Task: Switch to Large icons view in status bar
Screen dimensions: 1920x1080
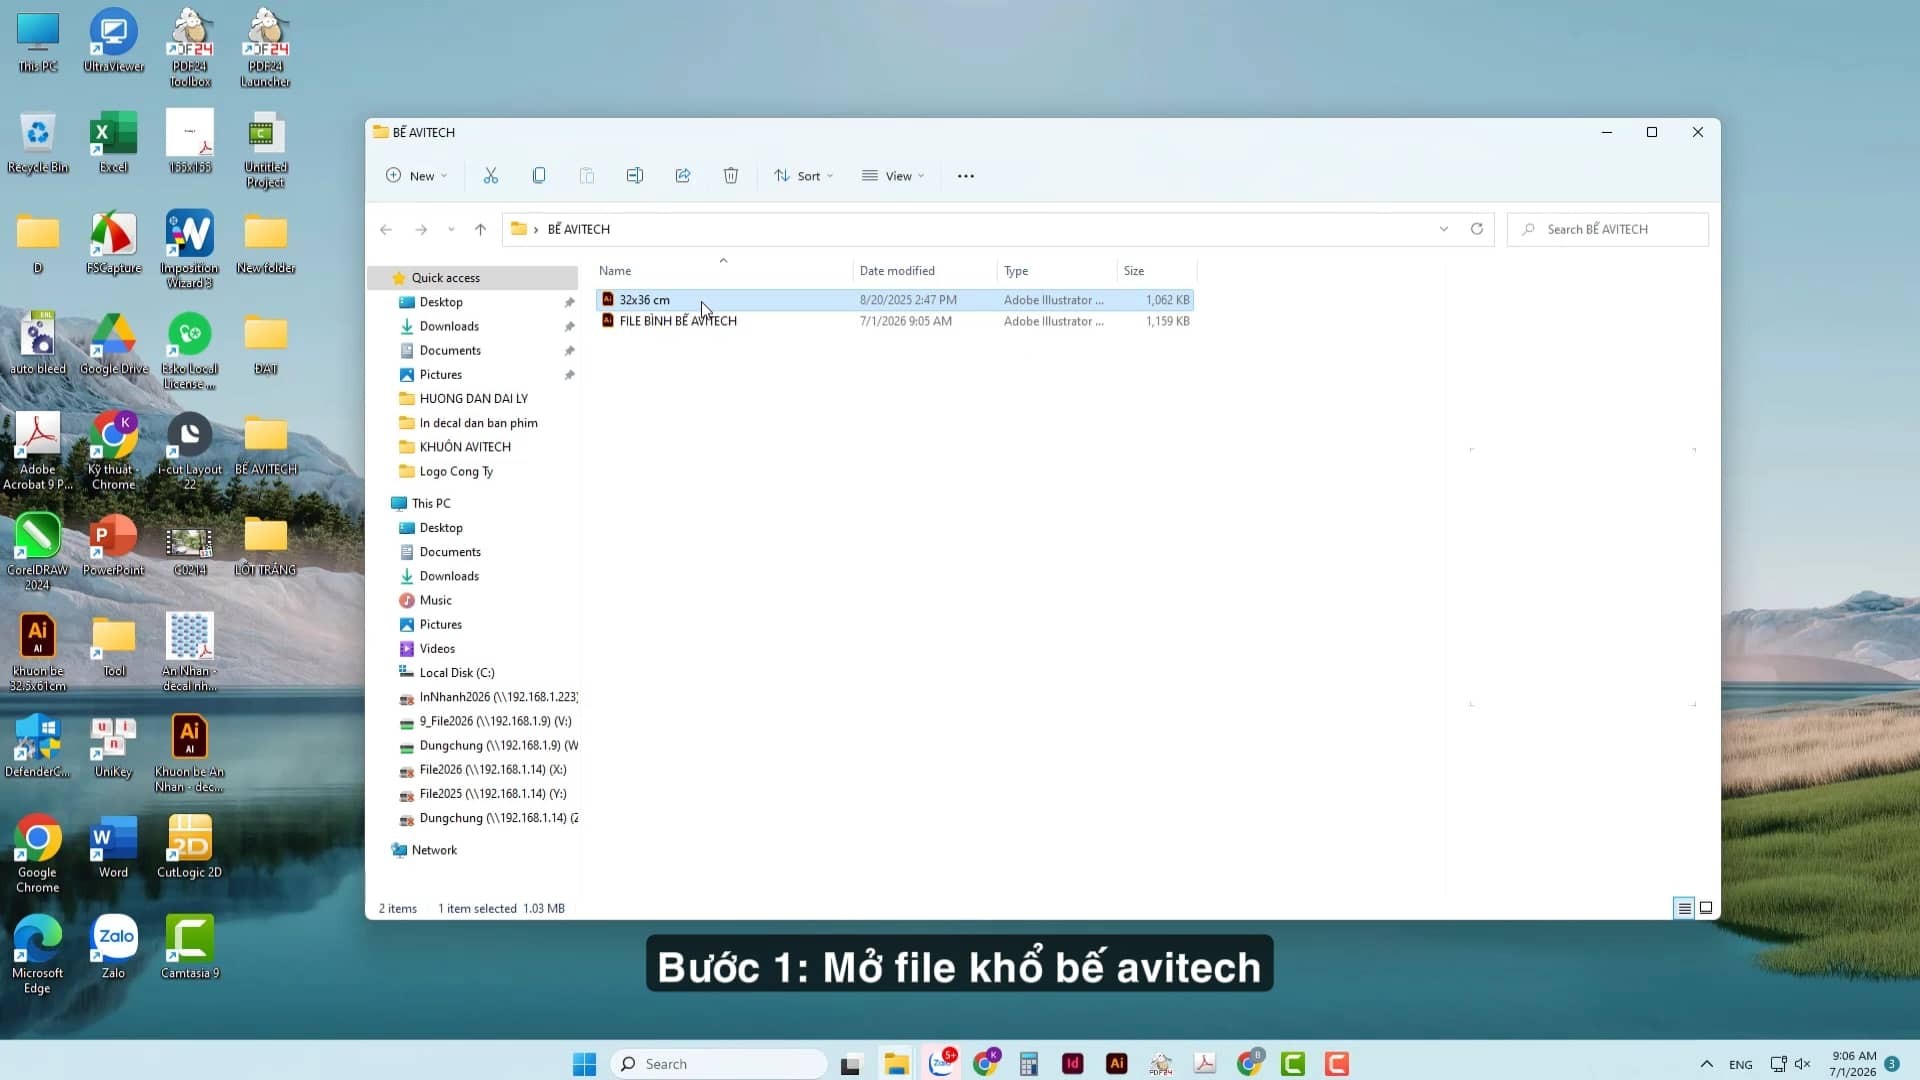Action: point(1706,908)
